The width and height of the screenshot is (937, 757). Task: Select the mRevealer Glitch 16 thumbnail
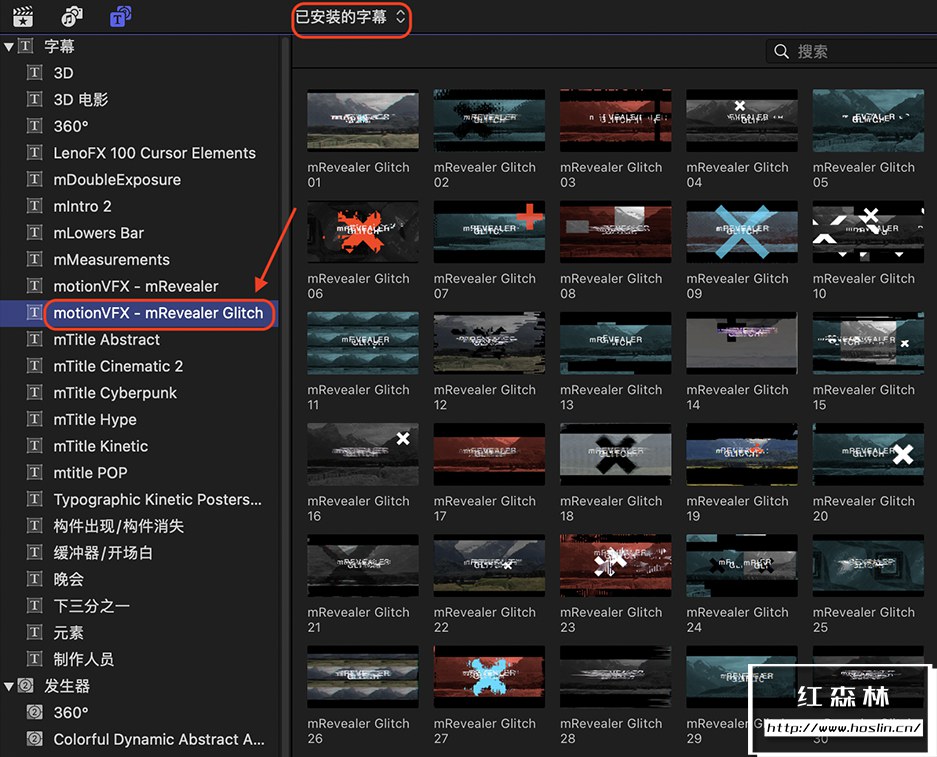click(x=363, y=454)
